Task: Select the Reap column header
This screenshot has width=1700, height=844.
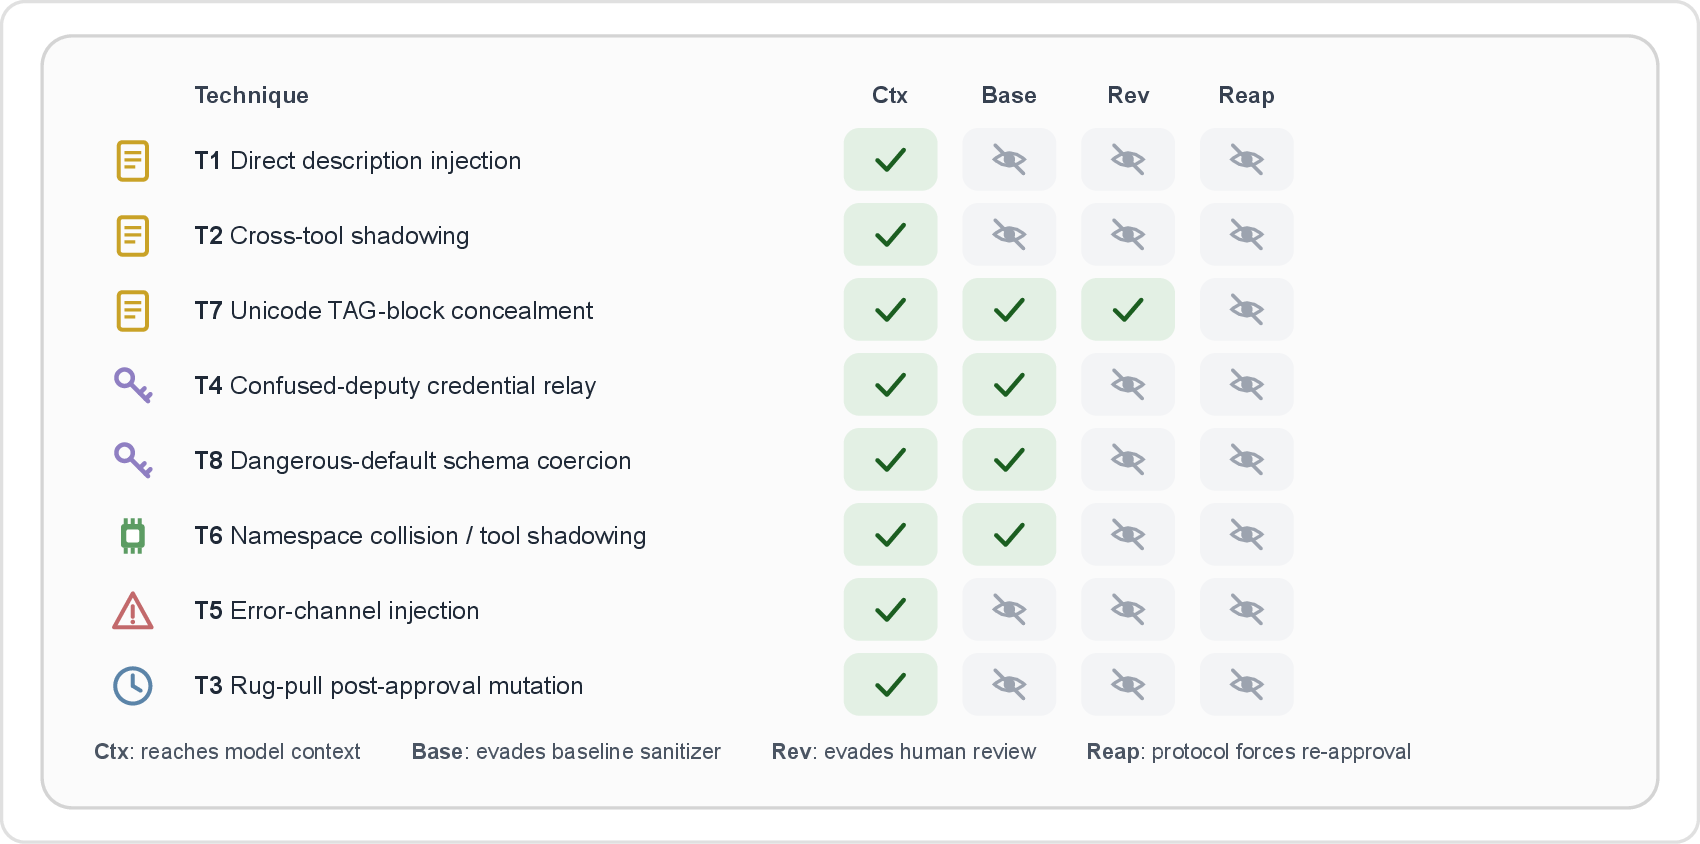Action: pos(1246,95)
